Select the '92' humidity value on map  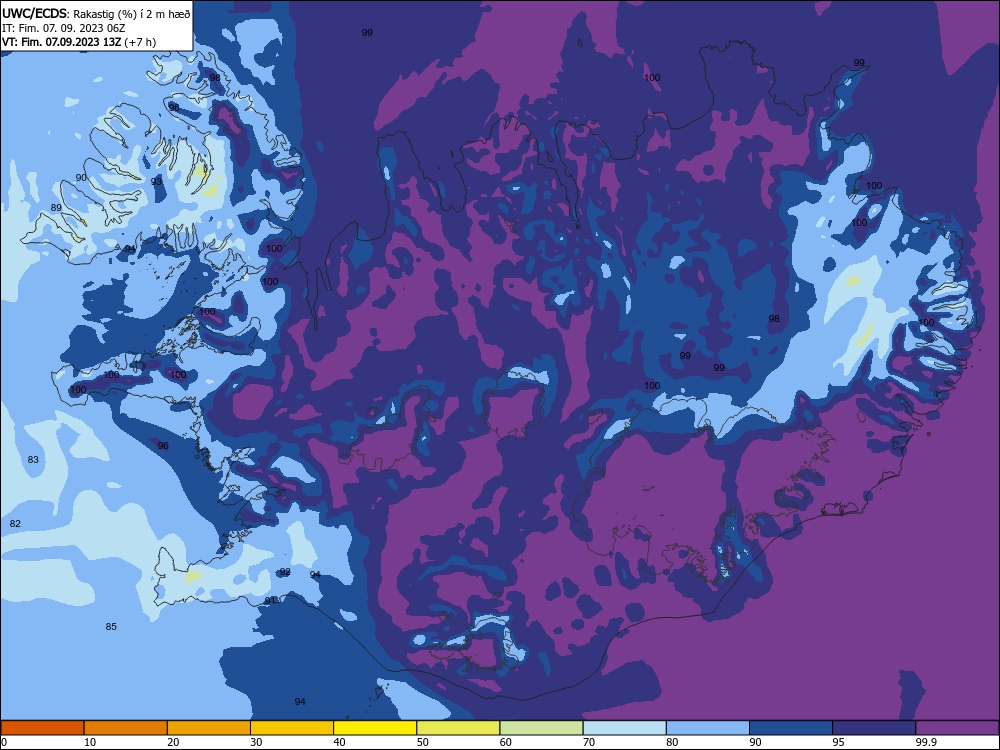285,571
